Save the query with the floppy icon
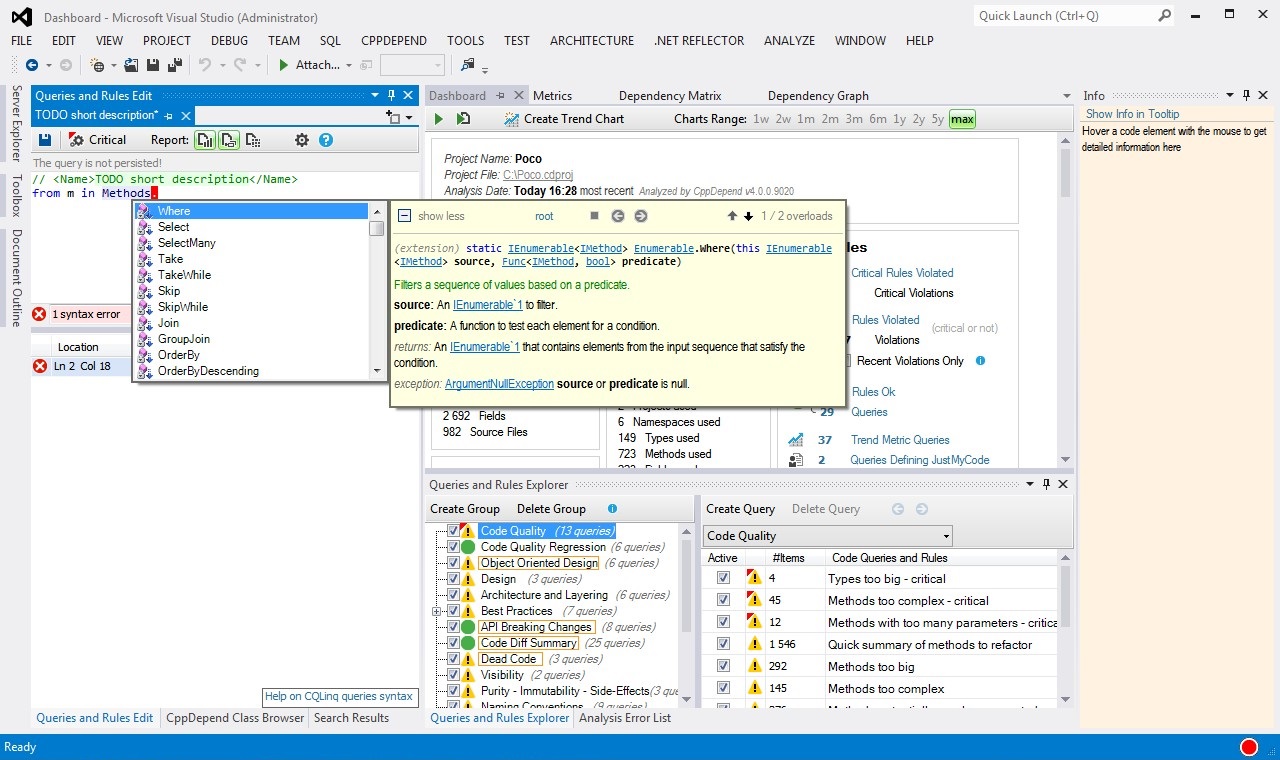1280x760 pixels. 45,140
